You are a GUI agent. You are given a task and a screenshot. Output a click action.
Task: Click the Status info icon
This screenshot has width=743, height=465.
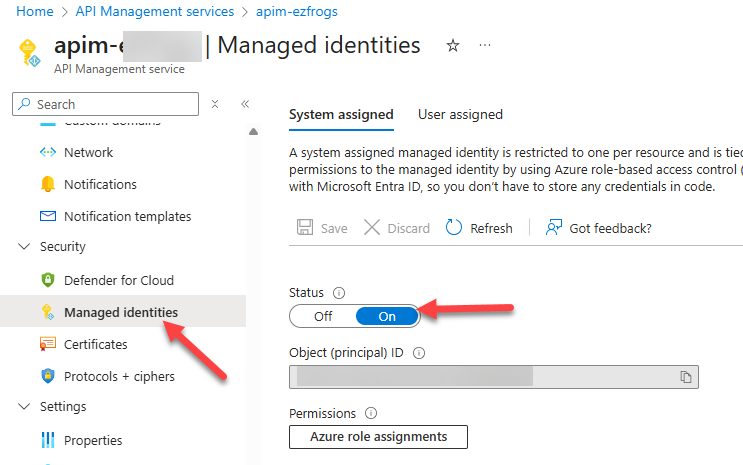(339, 293)
